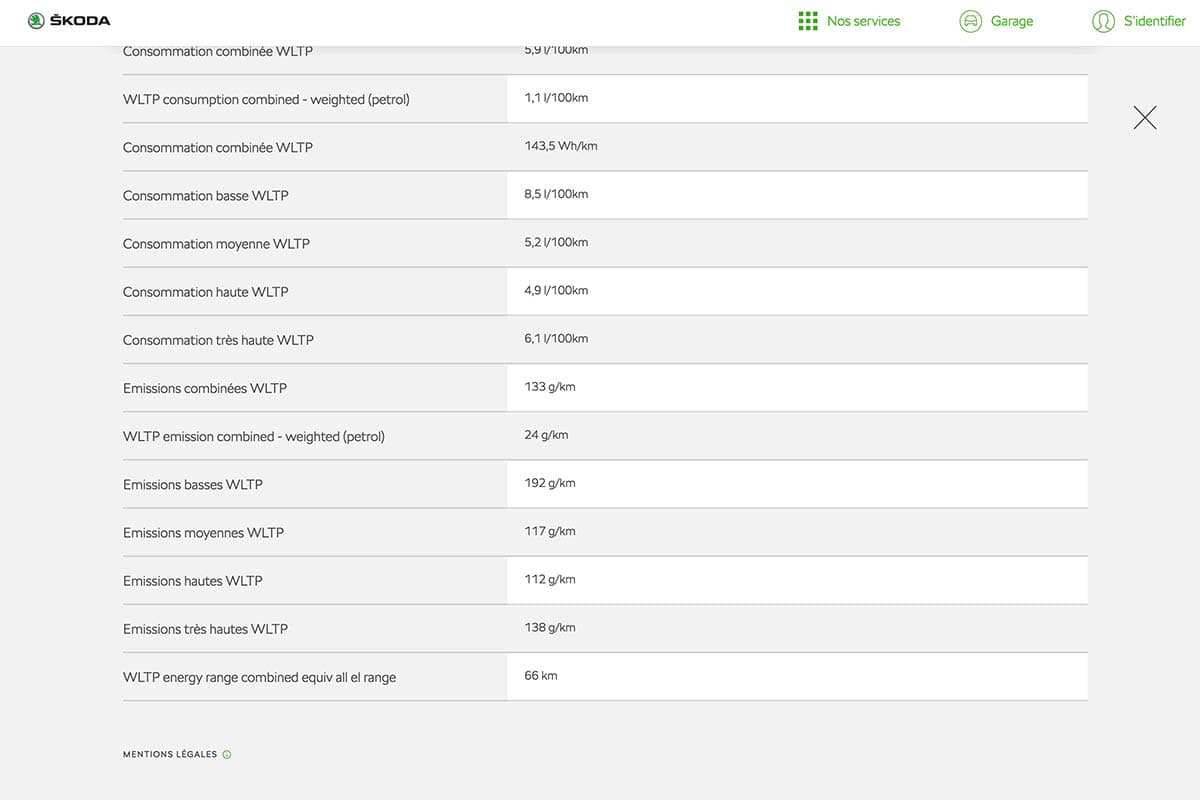Viewport: 1200px width, 800px height.
Task: Click the S'identifier user profile icon
Action: coord(1103,21)
